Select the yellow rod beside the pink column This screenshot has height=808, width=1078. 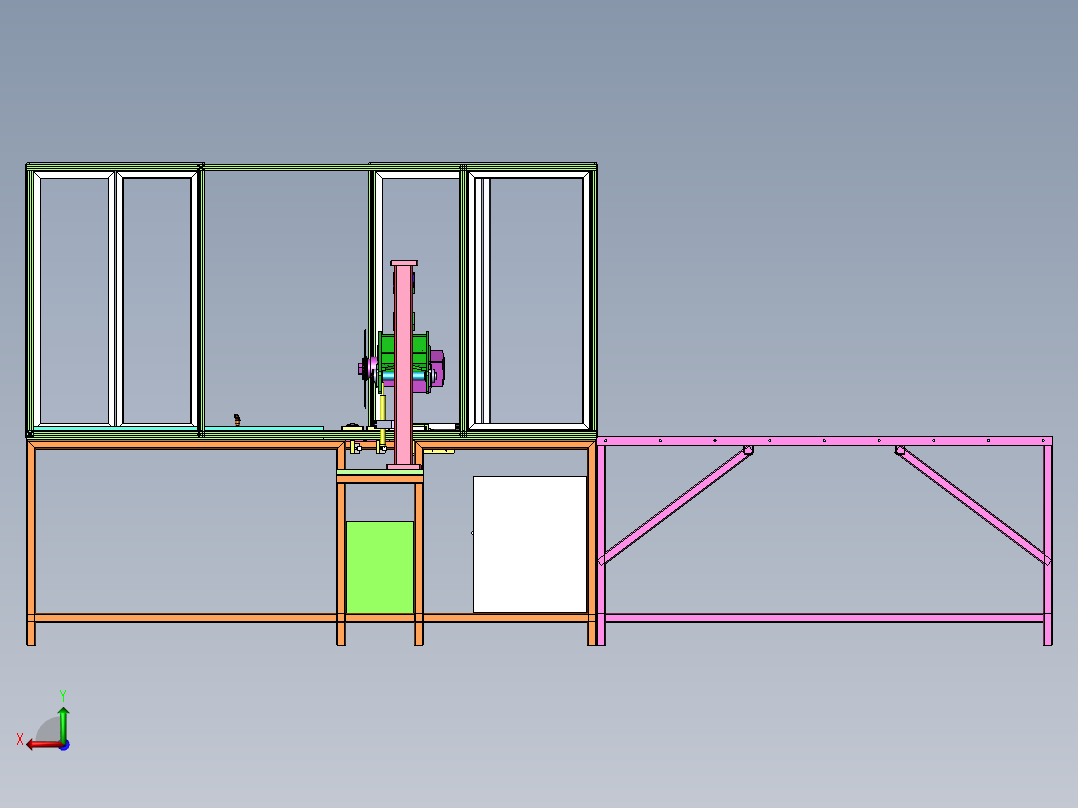[383, 408]
